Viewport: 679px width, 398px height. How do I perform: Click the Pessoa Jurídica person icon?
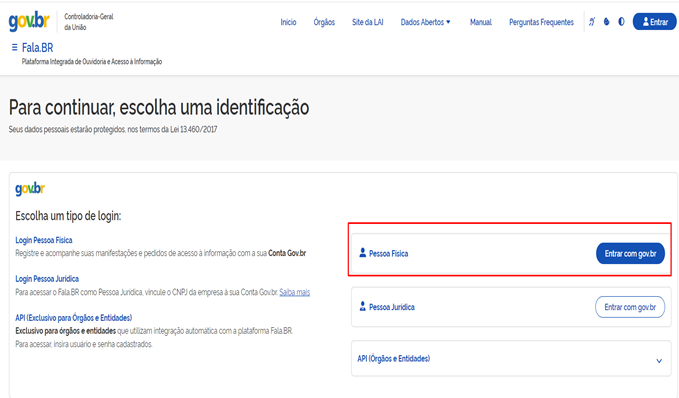(x=362, y=306)
